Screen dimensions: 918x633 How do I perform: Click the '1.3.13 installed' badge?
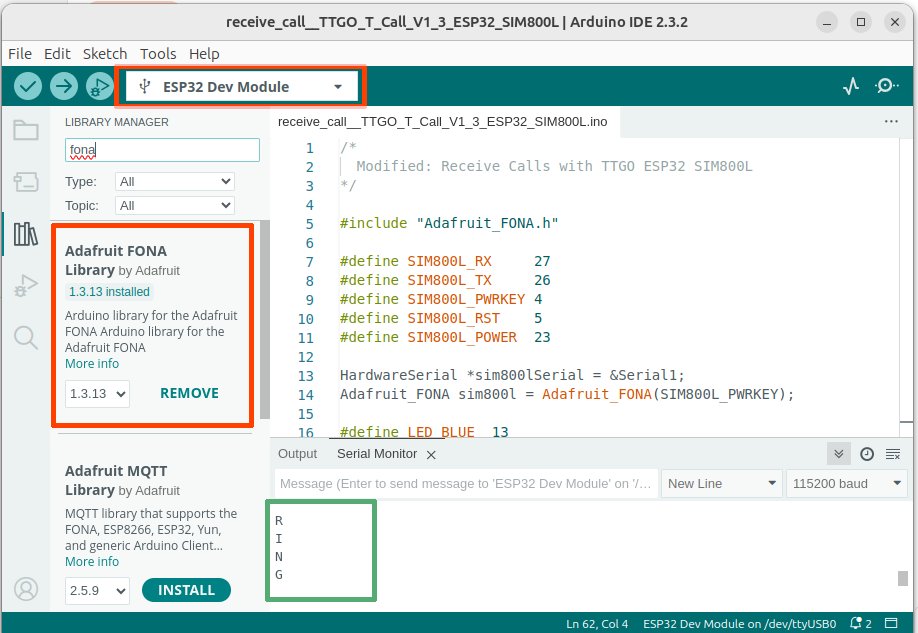pyautogui.click(x=109, y=292)
